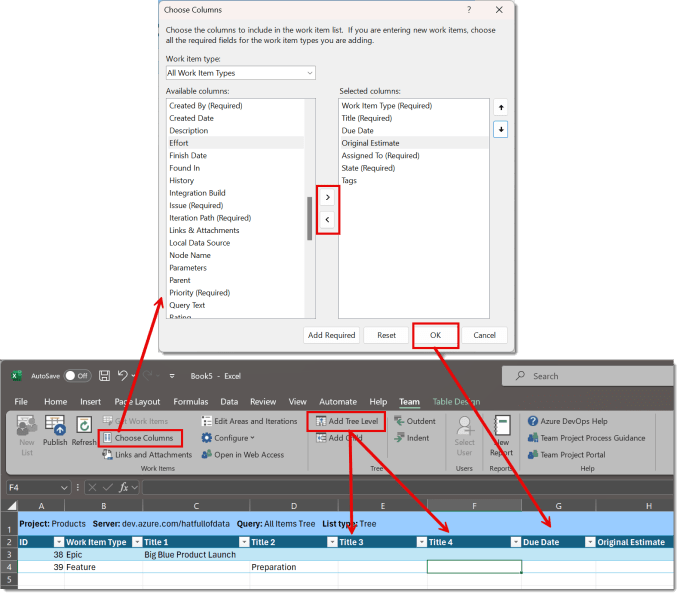Select Effort in Available columns

click(x=236, y=143)
